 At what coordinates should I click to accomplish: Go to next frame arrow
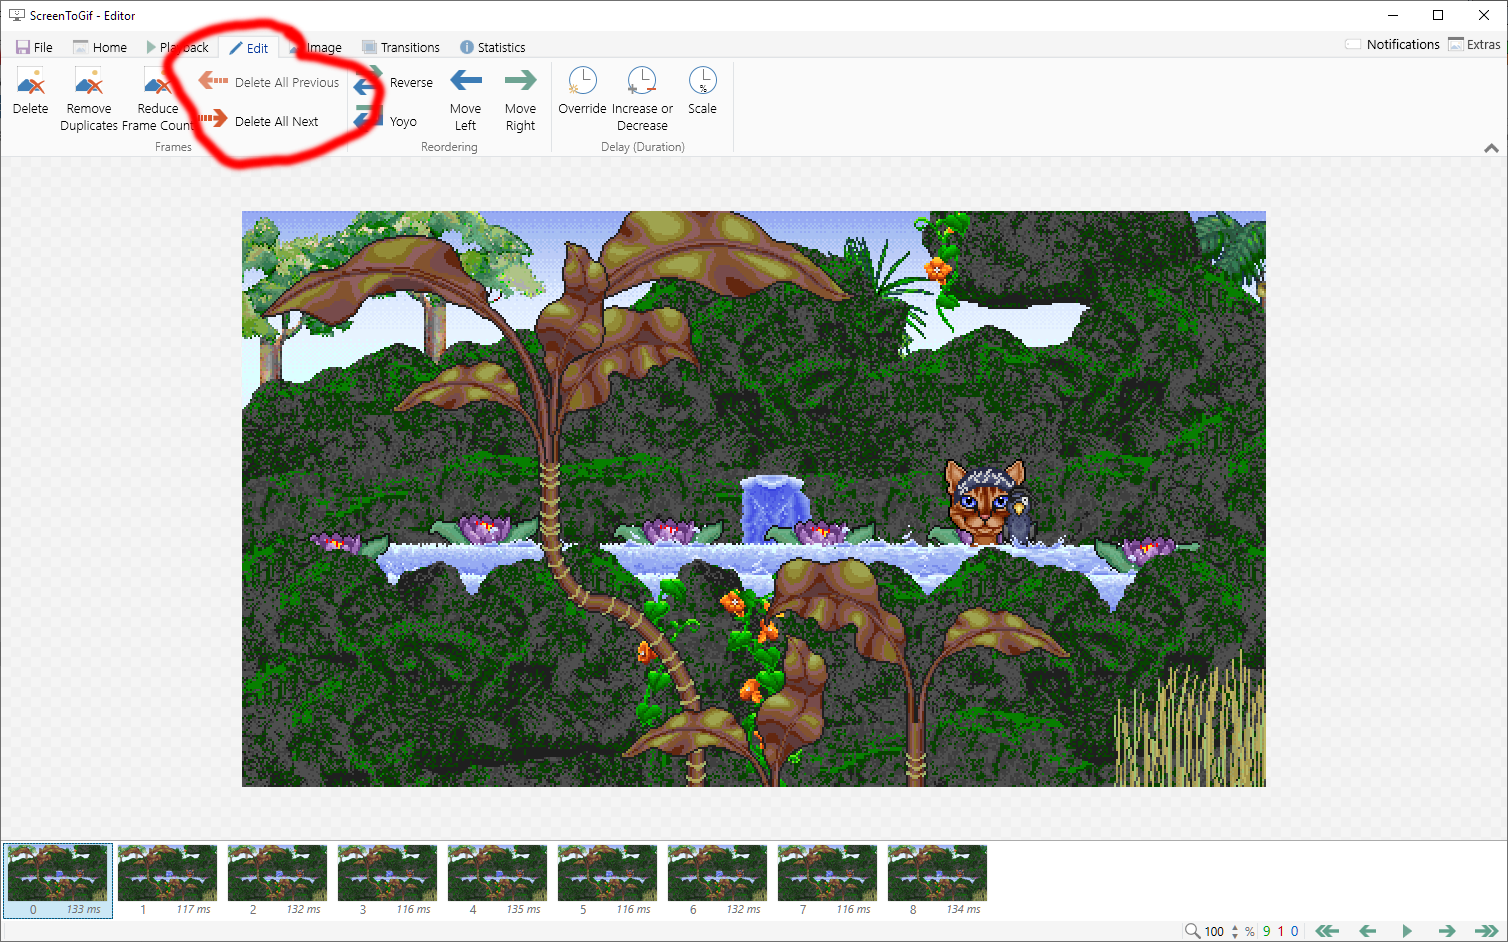tap(1446, 931)
